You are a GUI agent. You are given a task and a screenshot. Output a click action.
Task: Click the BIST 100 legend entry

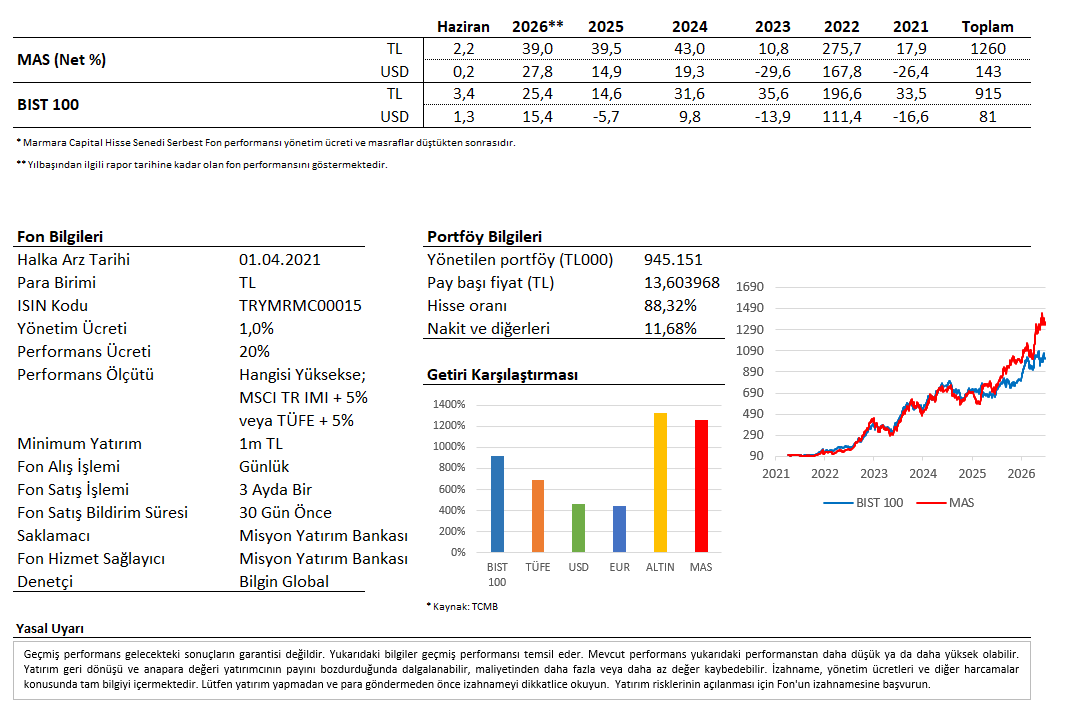point(863,503)
